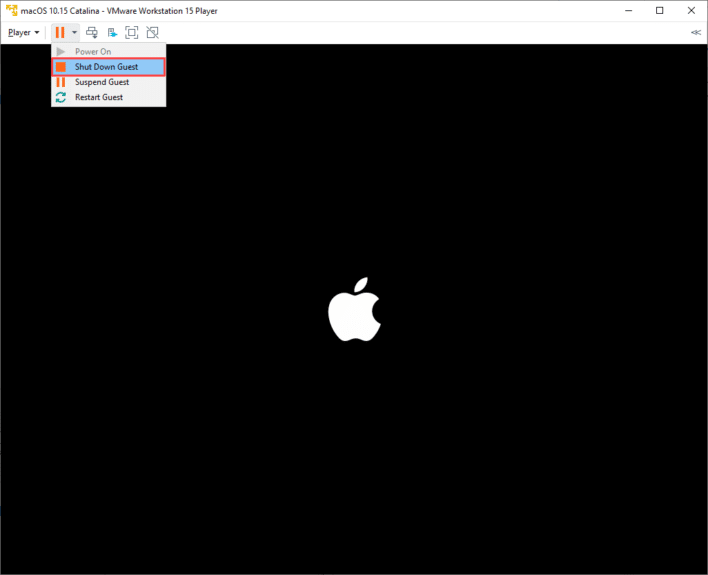Minimize the VMware Player window

pos(629,10)
